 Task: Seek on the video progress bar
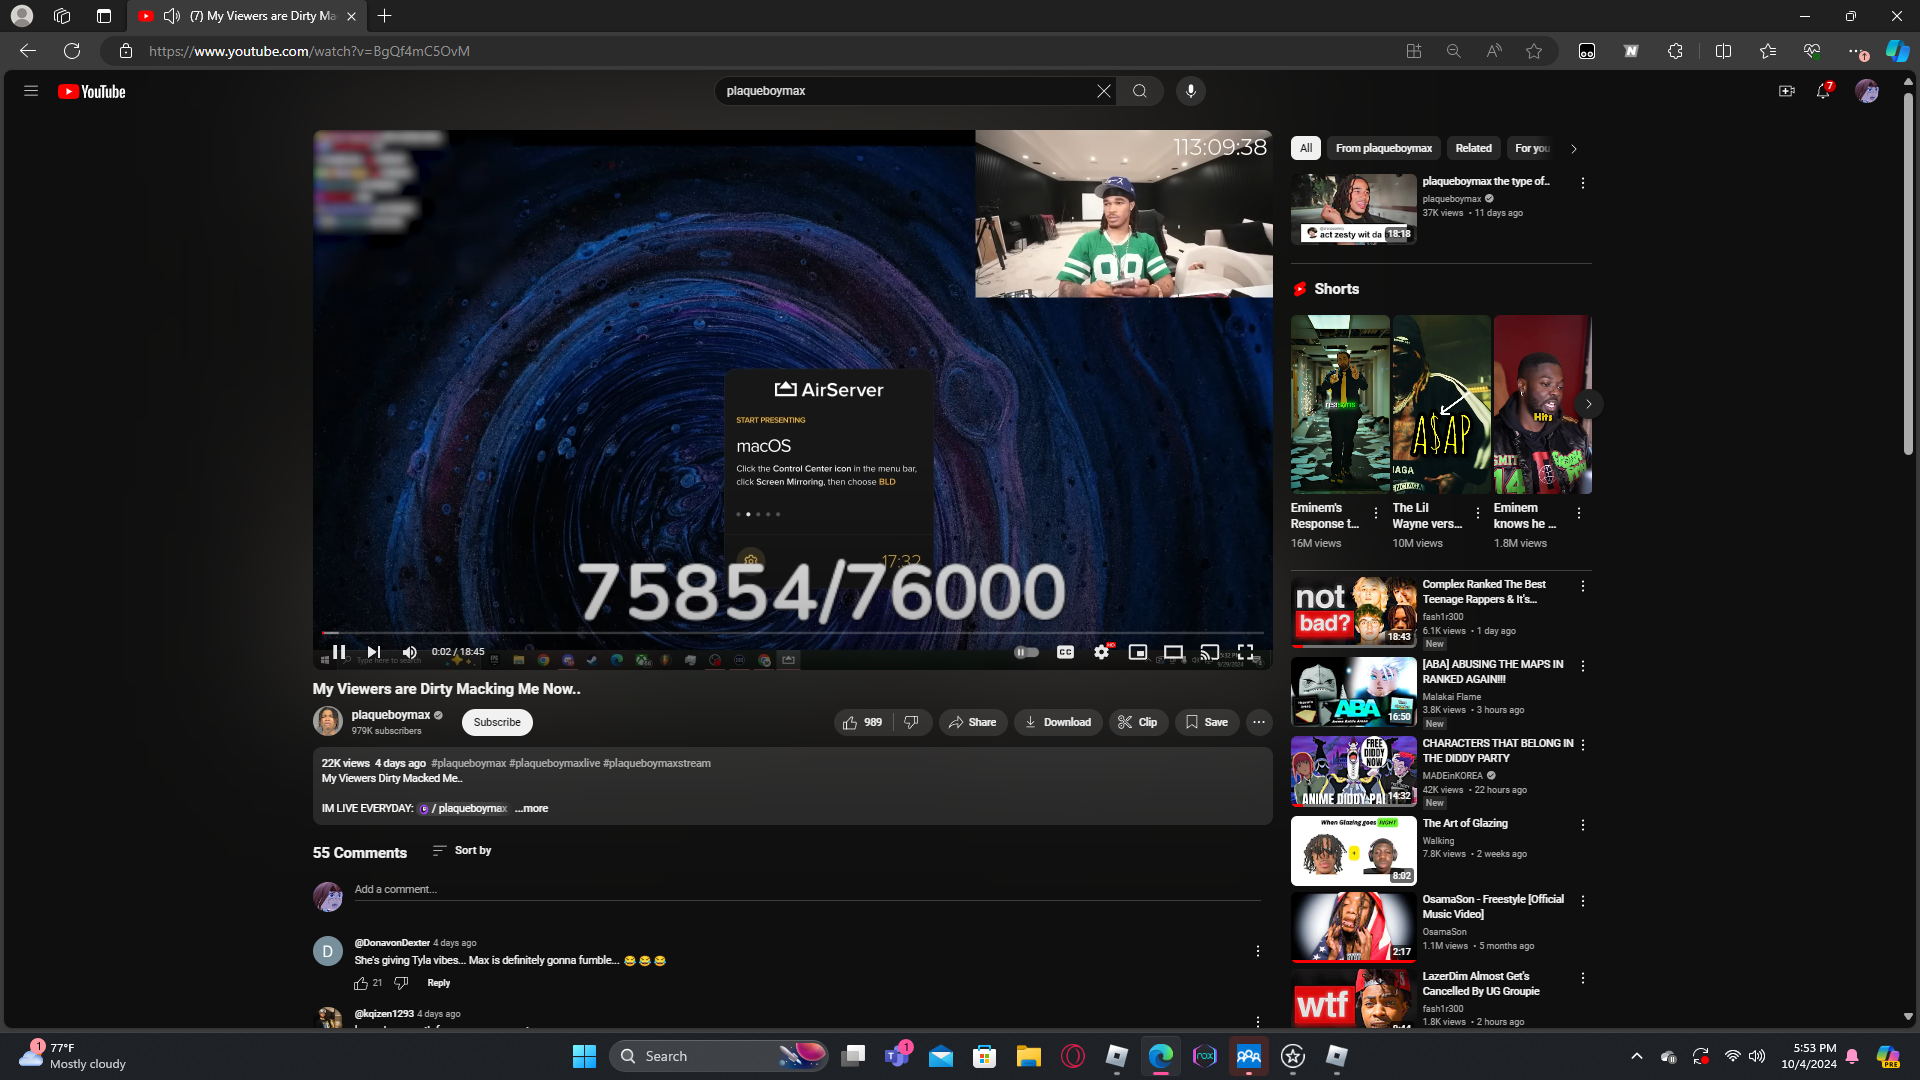(792, 633)
